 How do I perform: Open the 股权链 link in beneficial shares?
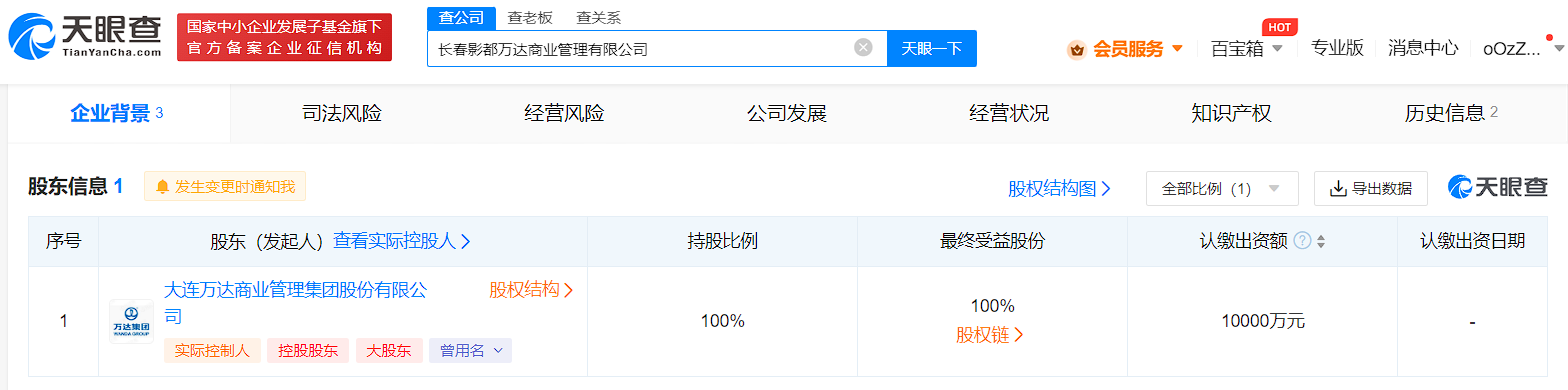[990, 335]
